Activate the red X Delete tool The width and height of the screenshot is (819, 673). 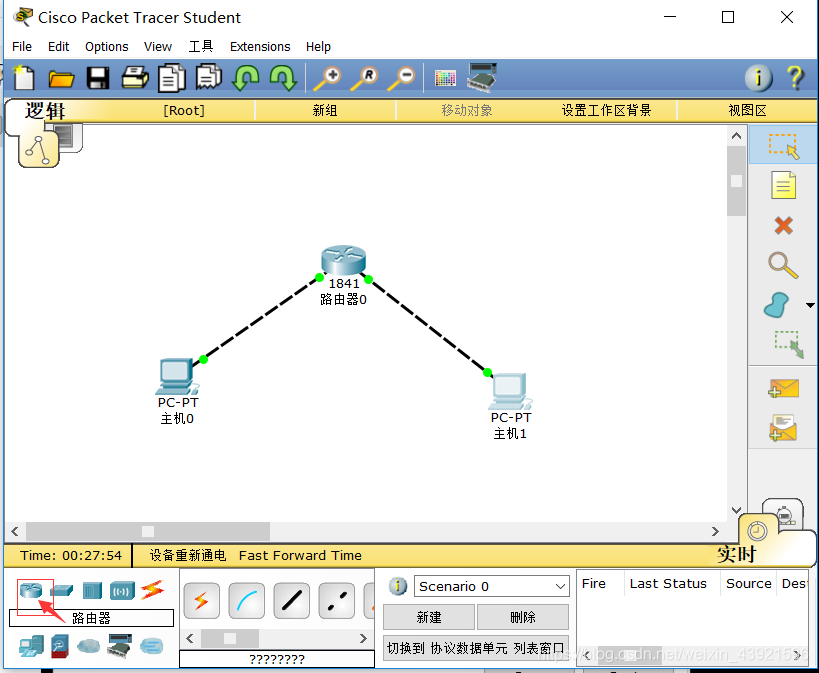[783, 226]
